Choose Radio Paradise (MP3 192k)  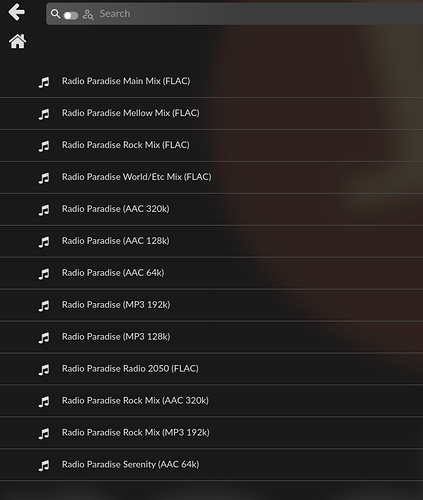coord(211,305)
